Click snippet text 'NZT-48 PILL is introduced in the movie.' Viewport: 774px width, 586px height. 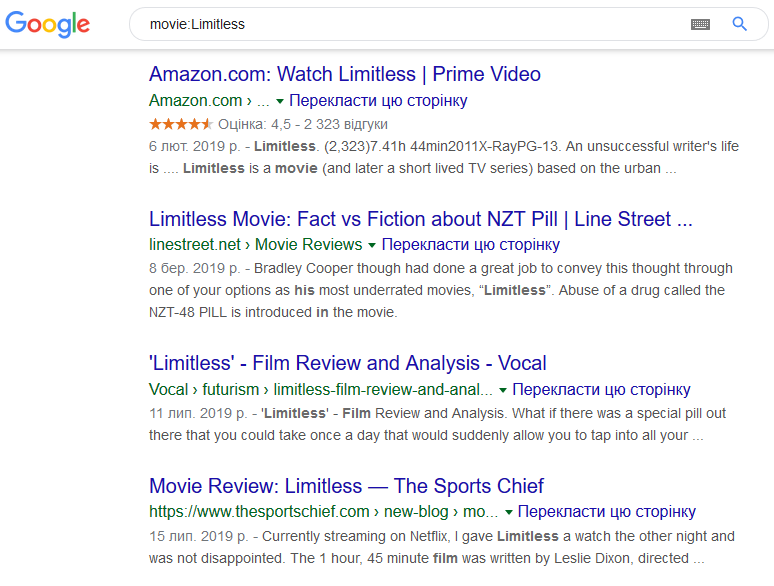[273, 312]
